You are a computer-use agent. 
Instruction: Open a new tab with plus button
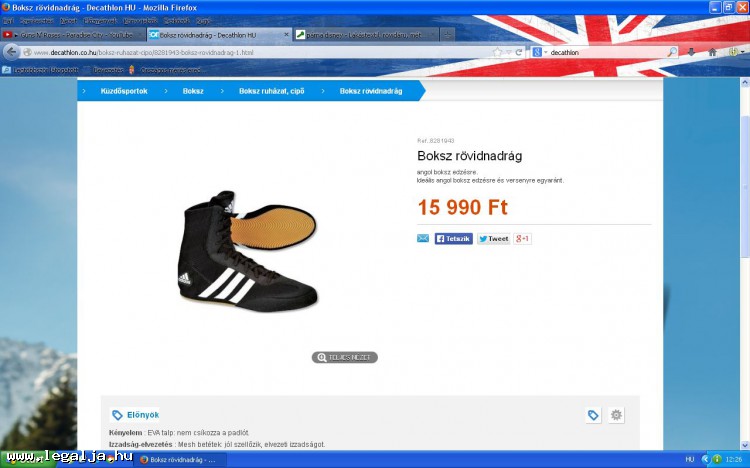(447, 35)
